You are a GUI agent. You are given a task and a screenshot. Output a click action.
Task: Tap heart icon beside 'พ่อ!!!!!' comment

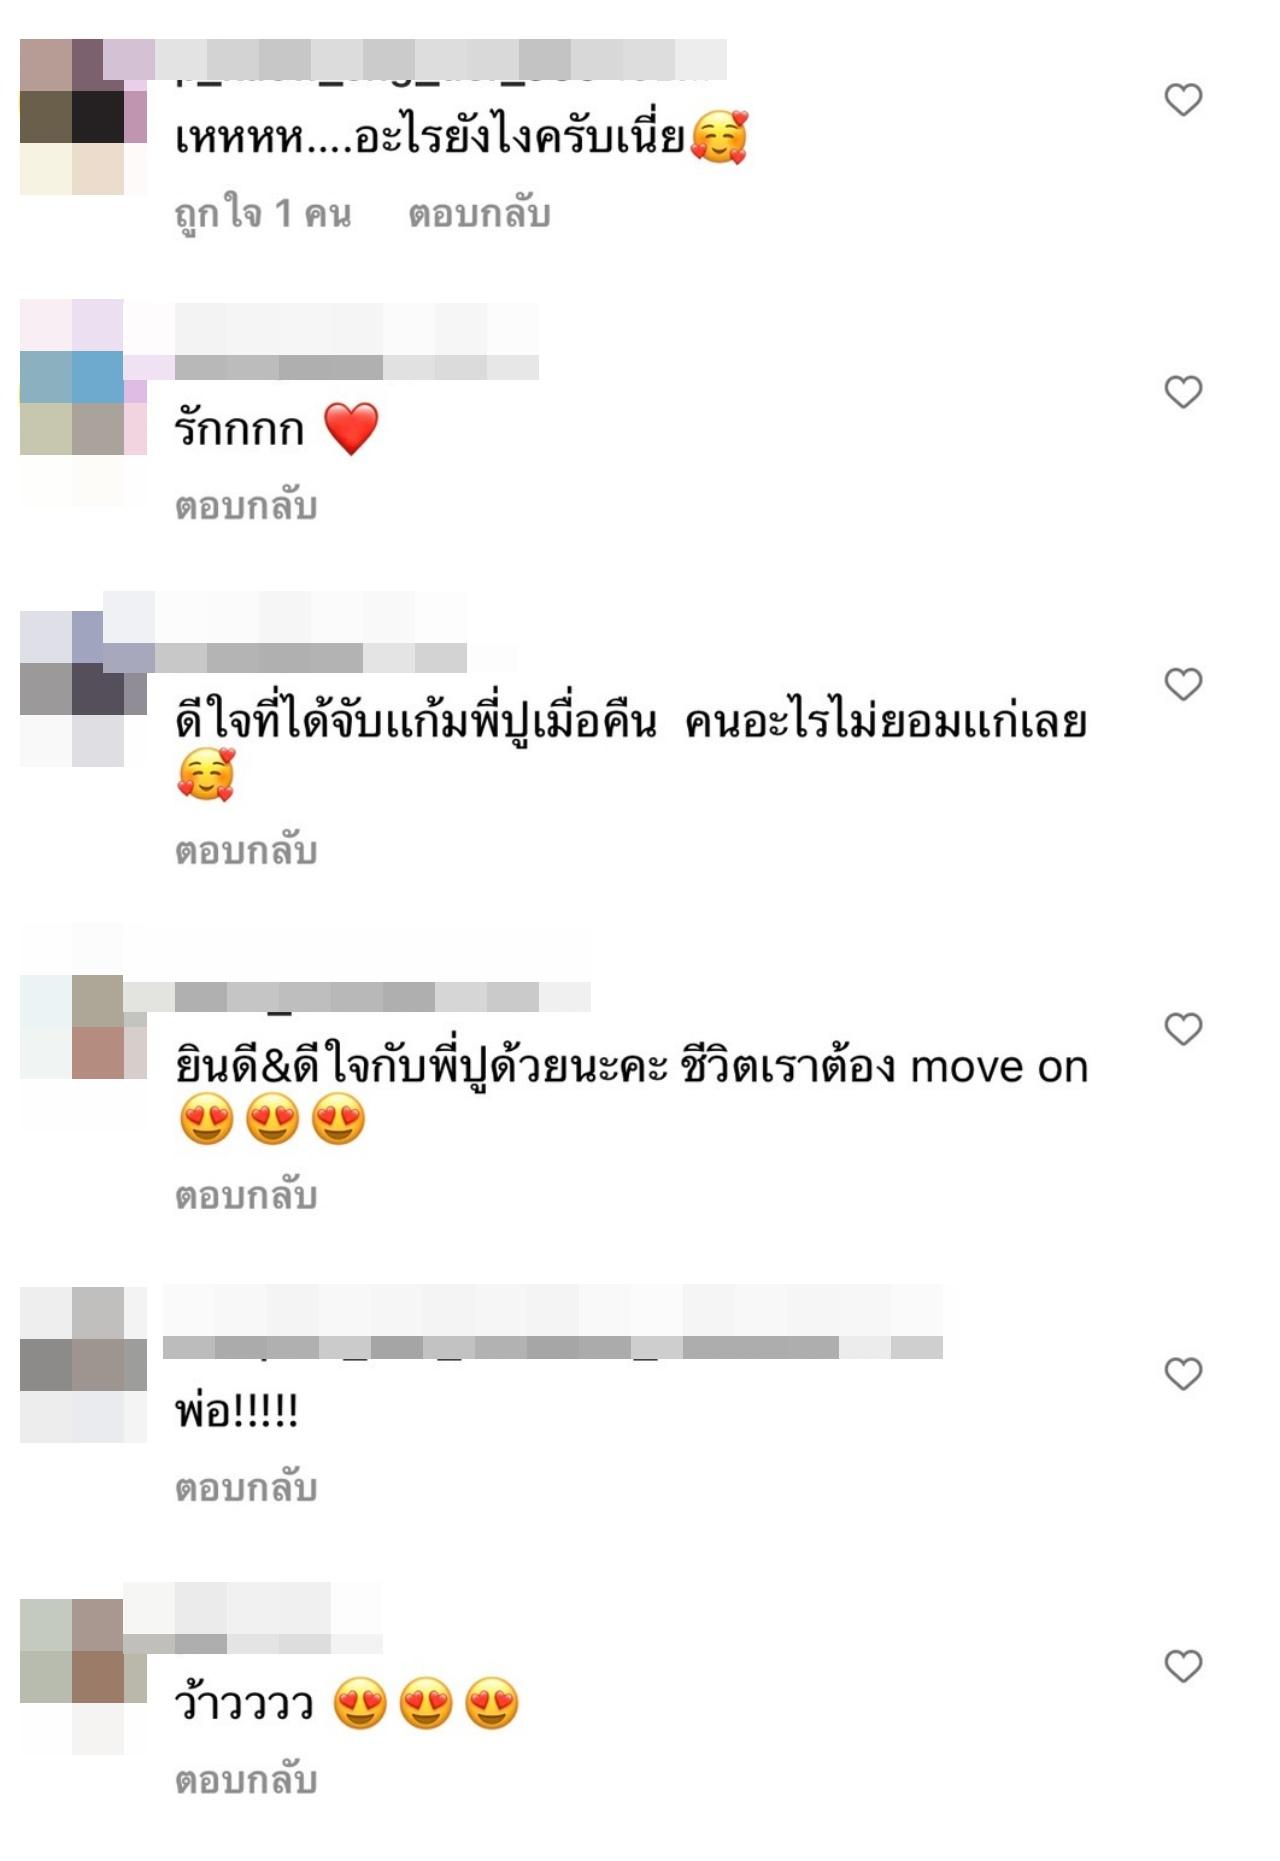pyautogui.click(x=1183, y=1374)
